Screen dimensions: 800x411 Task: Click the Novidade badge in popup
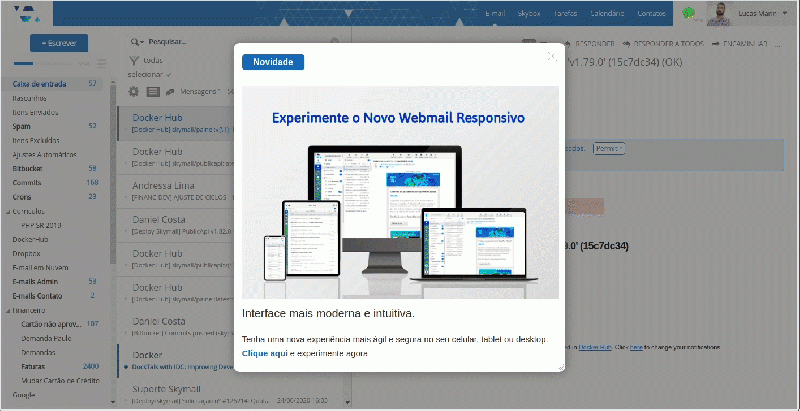(x=273, y=62)
